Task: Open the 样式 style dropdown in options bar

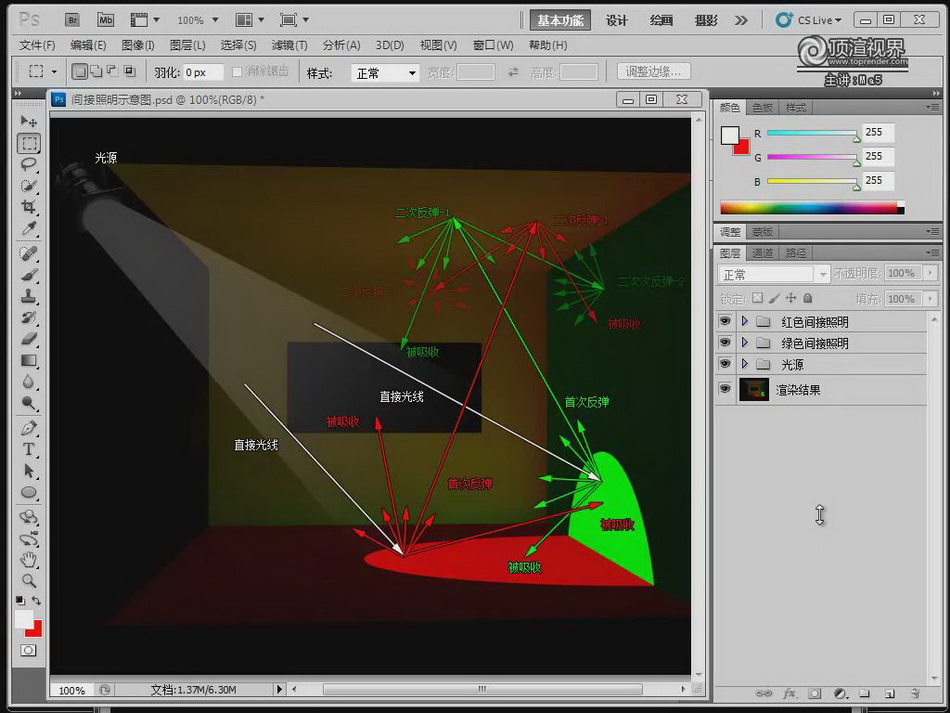Action: tap(385, 73)
